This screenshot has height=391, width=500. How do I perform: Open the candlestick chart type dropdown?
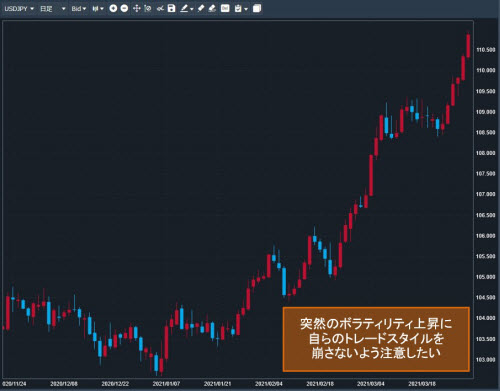[x=98, y=9]
